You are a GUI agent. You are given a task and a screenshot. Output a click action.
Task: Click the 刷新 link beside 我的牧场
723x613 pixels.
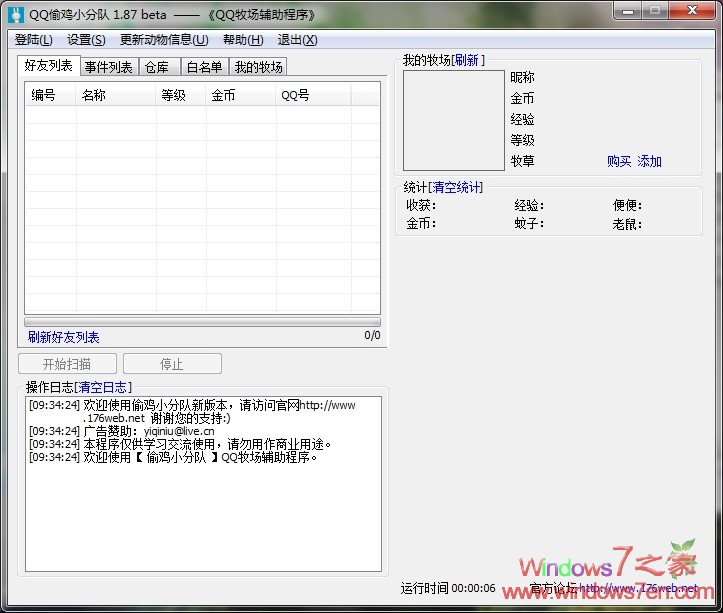467,61
